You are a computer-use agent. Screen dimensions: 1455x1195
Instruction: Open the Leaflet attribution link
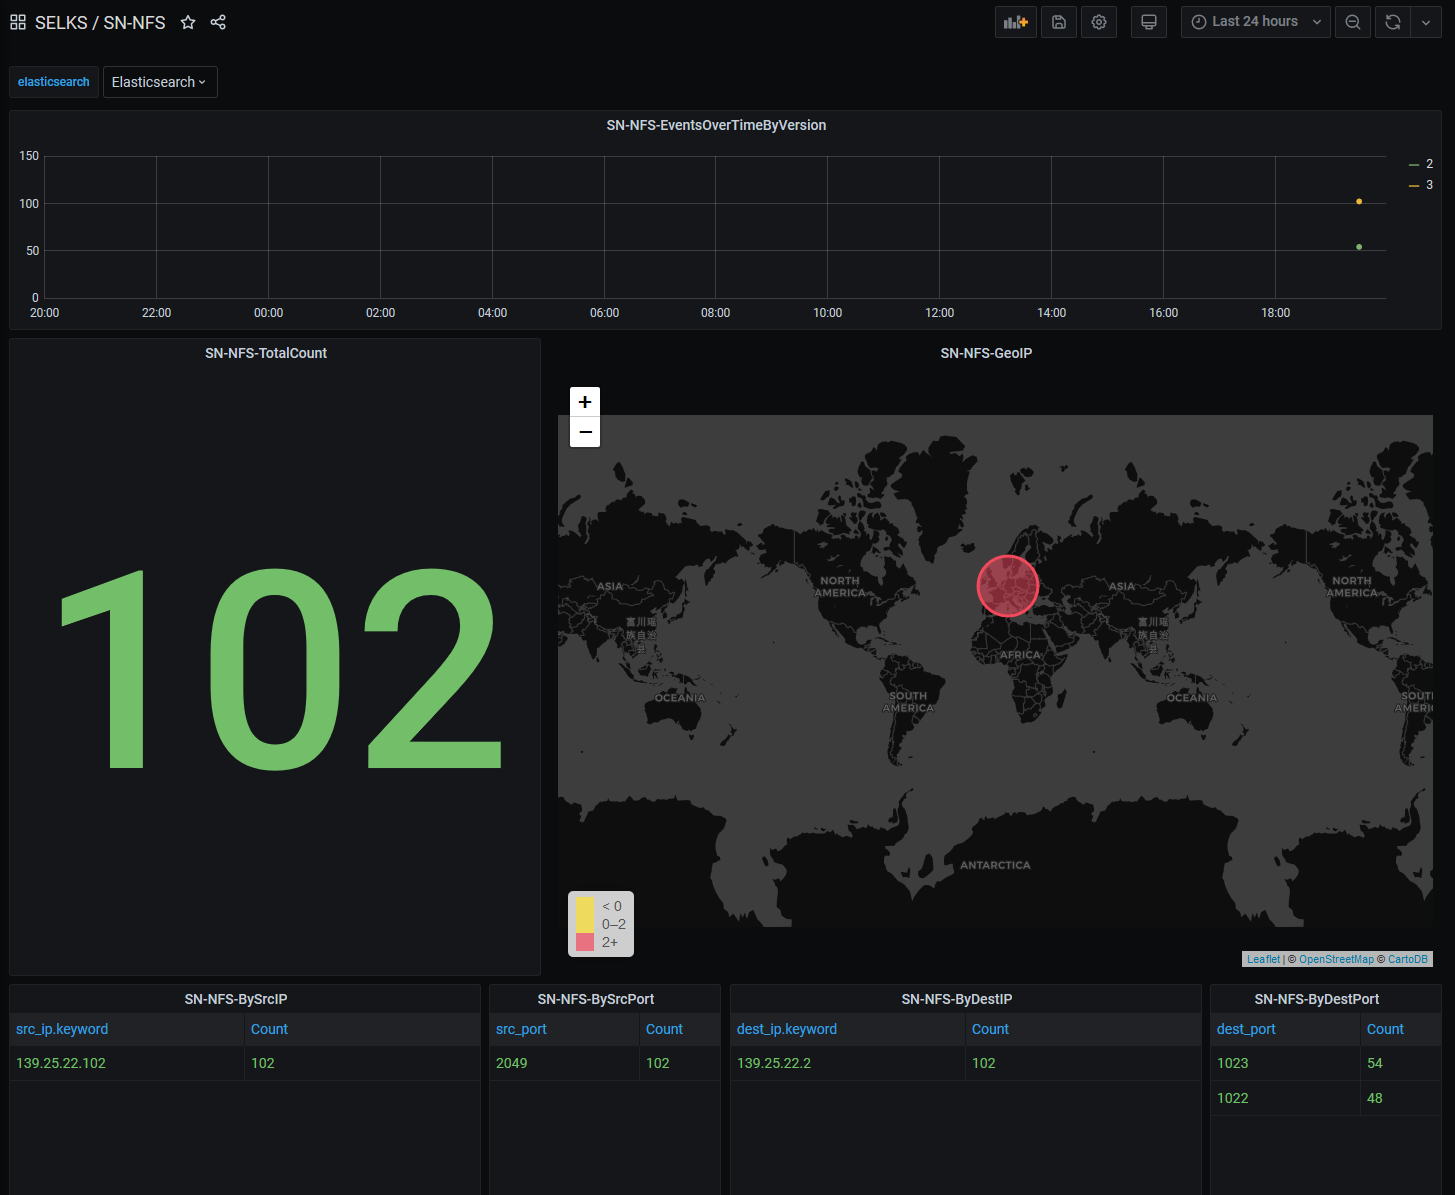(x=1263, y=959)
